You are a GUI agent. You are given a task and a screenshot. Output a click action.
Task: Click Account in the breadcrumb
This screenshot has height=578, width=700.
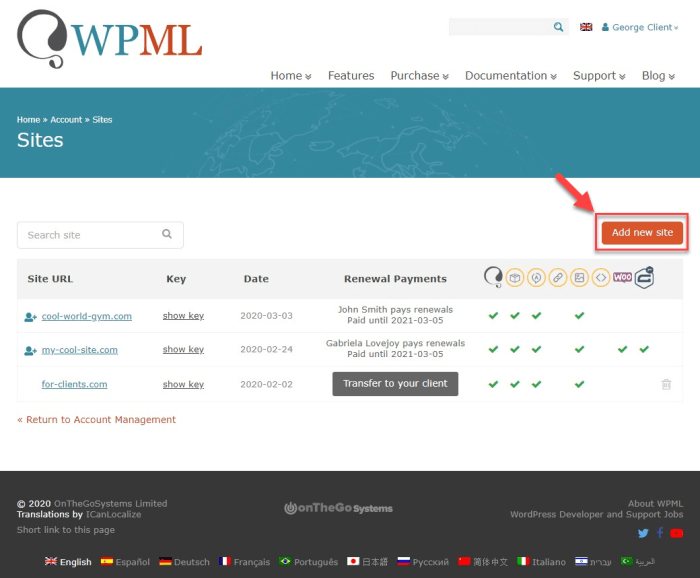pyautogui.click(x=66, y=120)
